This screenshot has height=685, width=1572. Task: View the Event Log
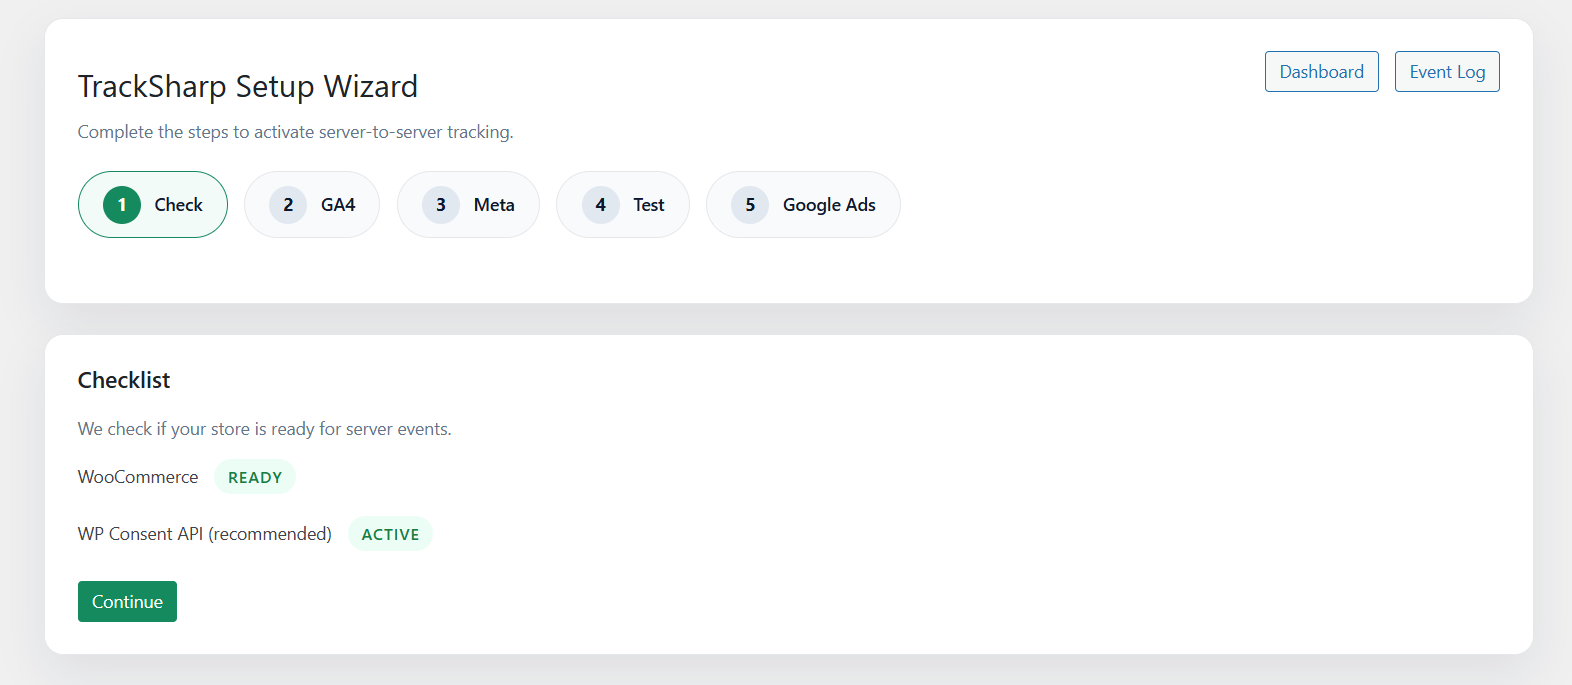(1447, 71)
